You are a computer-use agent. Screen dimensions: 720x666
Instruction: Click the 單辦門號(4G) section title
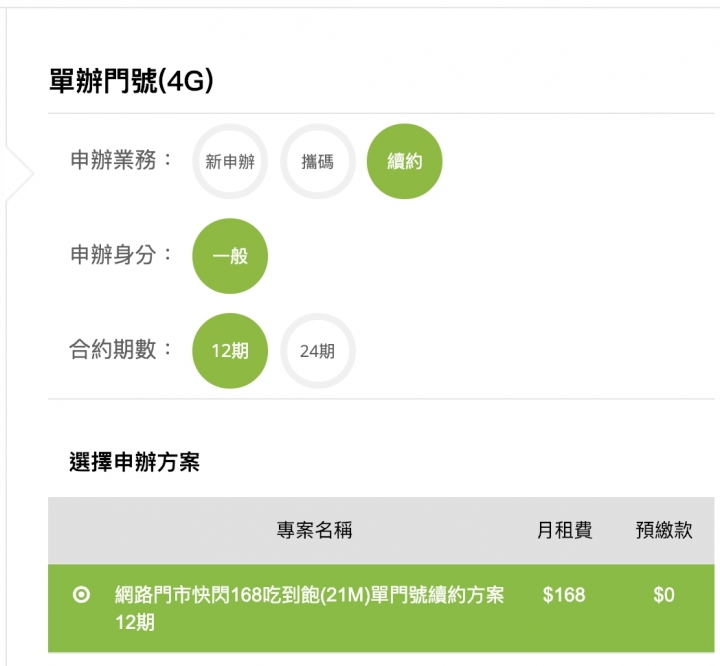pos(132,82)
